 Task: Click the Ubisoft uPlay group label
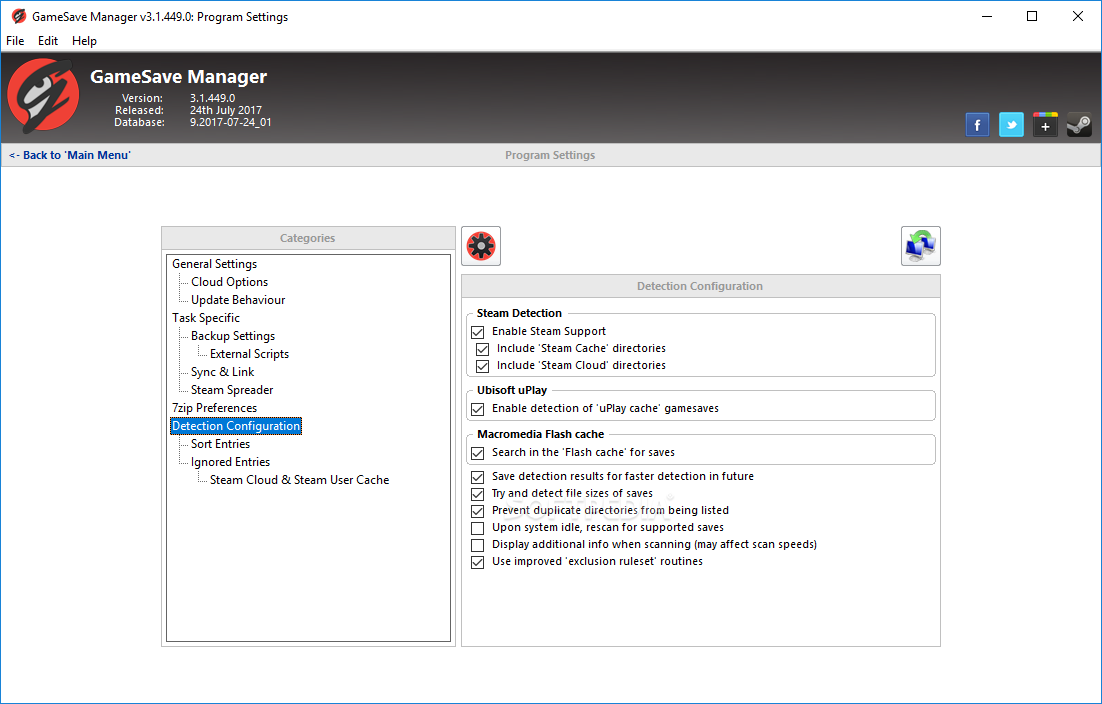point(512,390)
